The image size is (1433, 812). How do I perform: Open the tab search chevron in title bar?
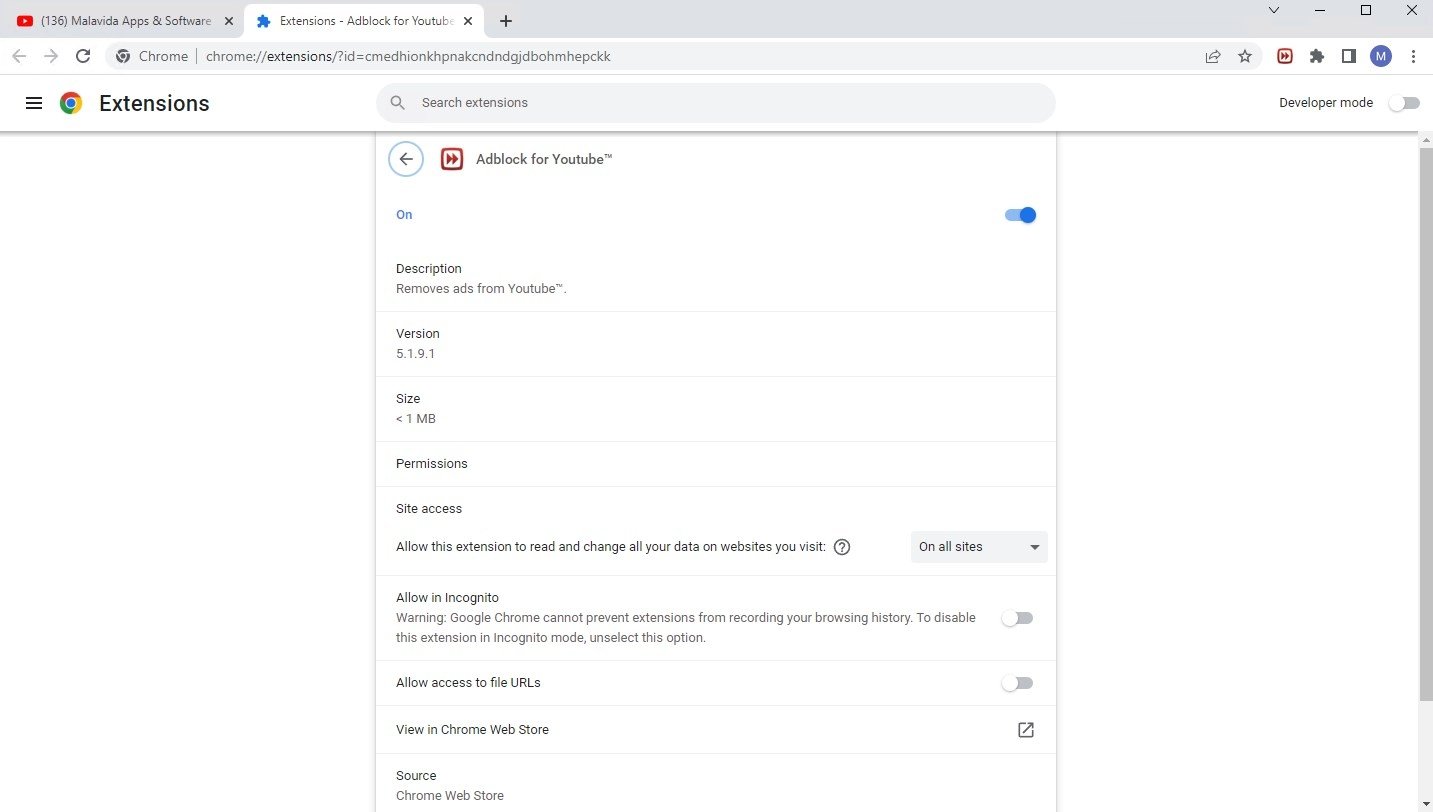[1274, 10]
